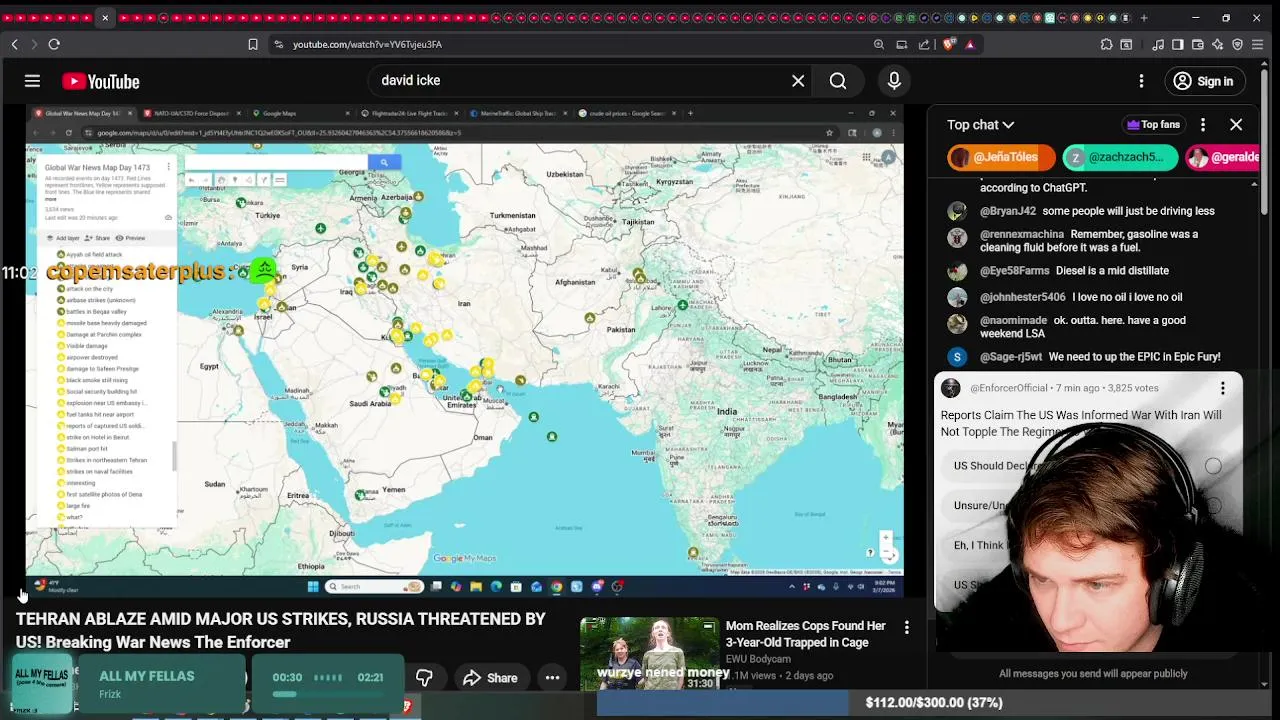Open the Top fans leaderboard
This screenshot has height=720, width=1280.
[1153, 125]
